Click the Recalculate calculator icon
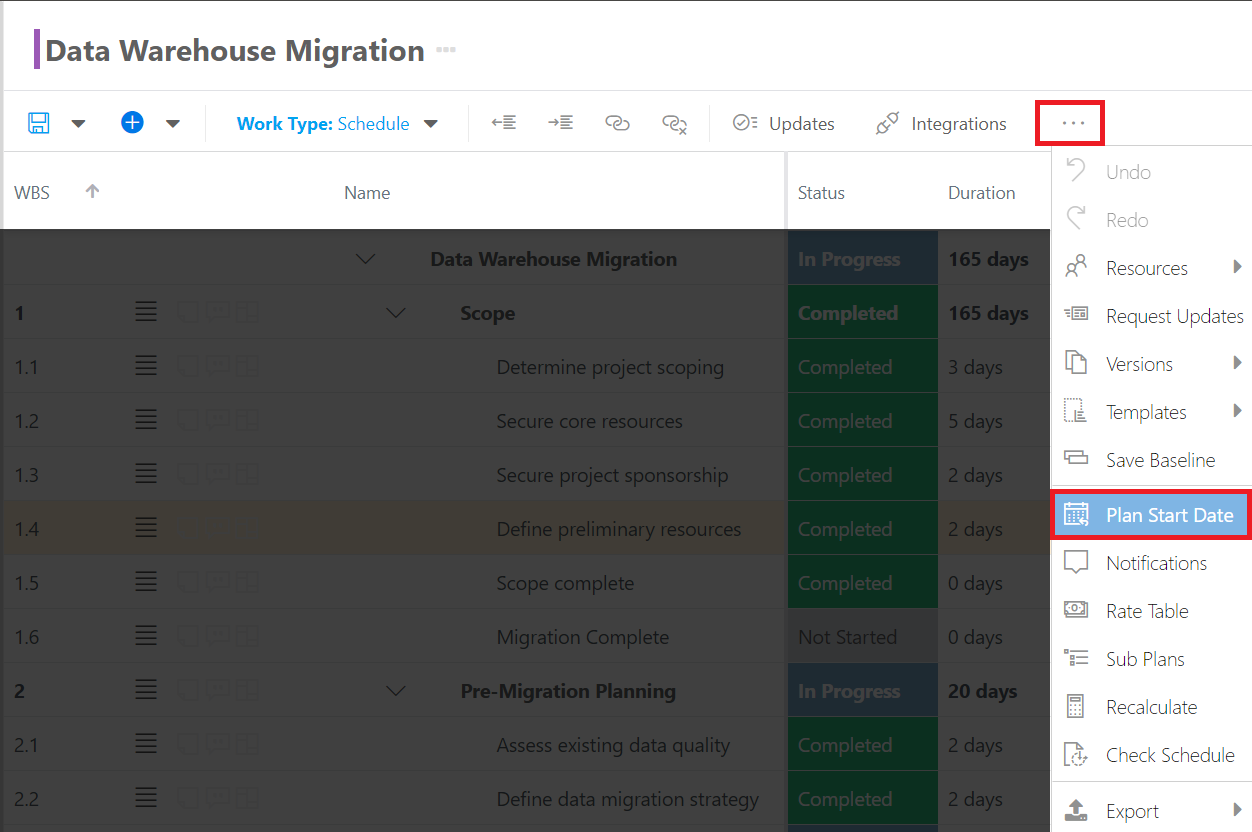This screenshot has height=832, width=1252. click(1076, 706)
